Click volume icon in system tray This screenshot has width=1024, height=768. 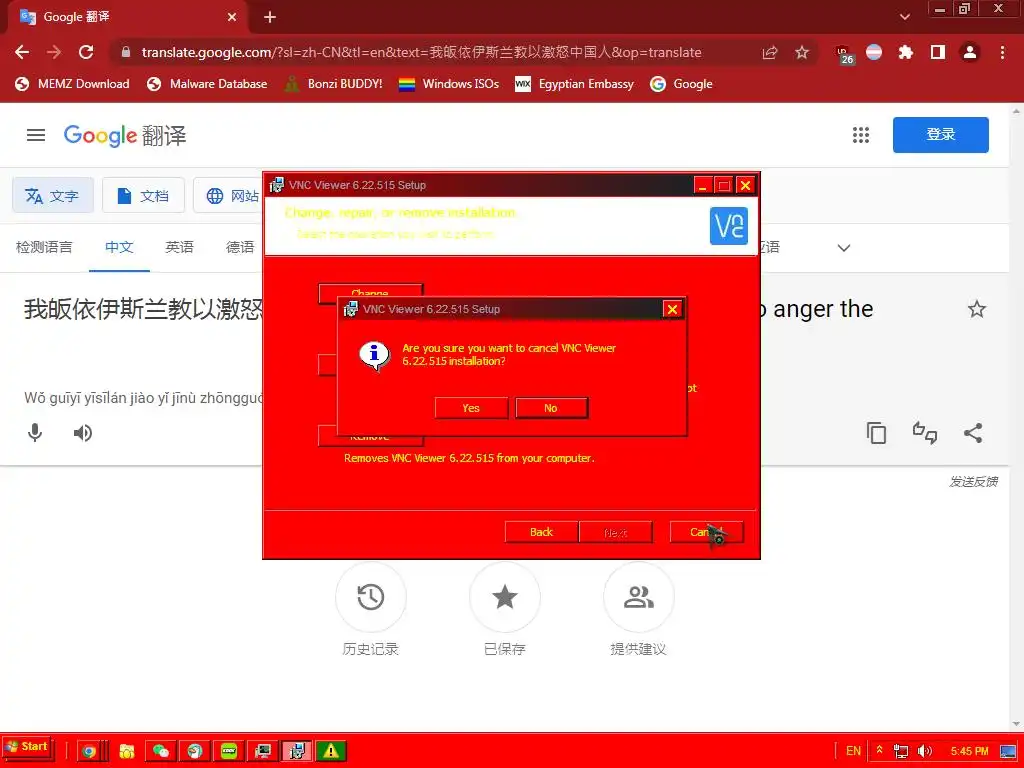click(925, 751)
